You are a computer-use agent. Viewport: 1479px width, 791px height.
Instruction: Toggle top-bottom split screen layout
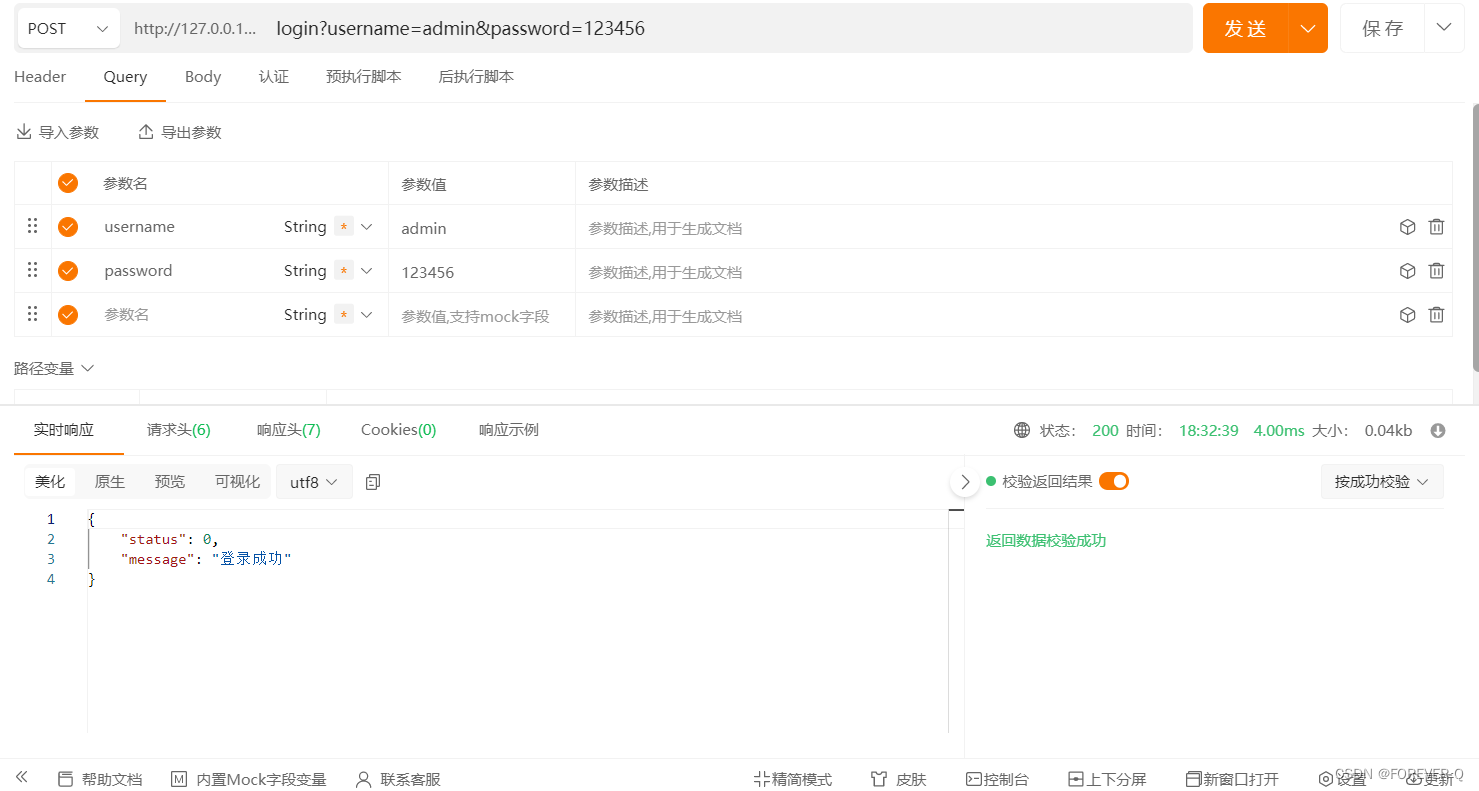(x=1107, y=779)
